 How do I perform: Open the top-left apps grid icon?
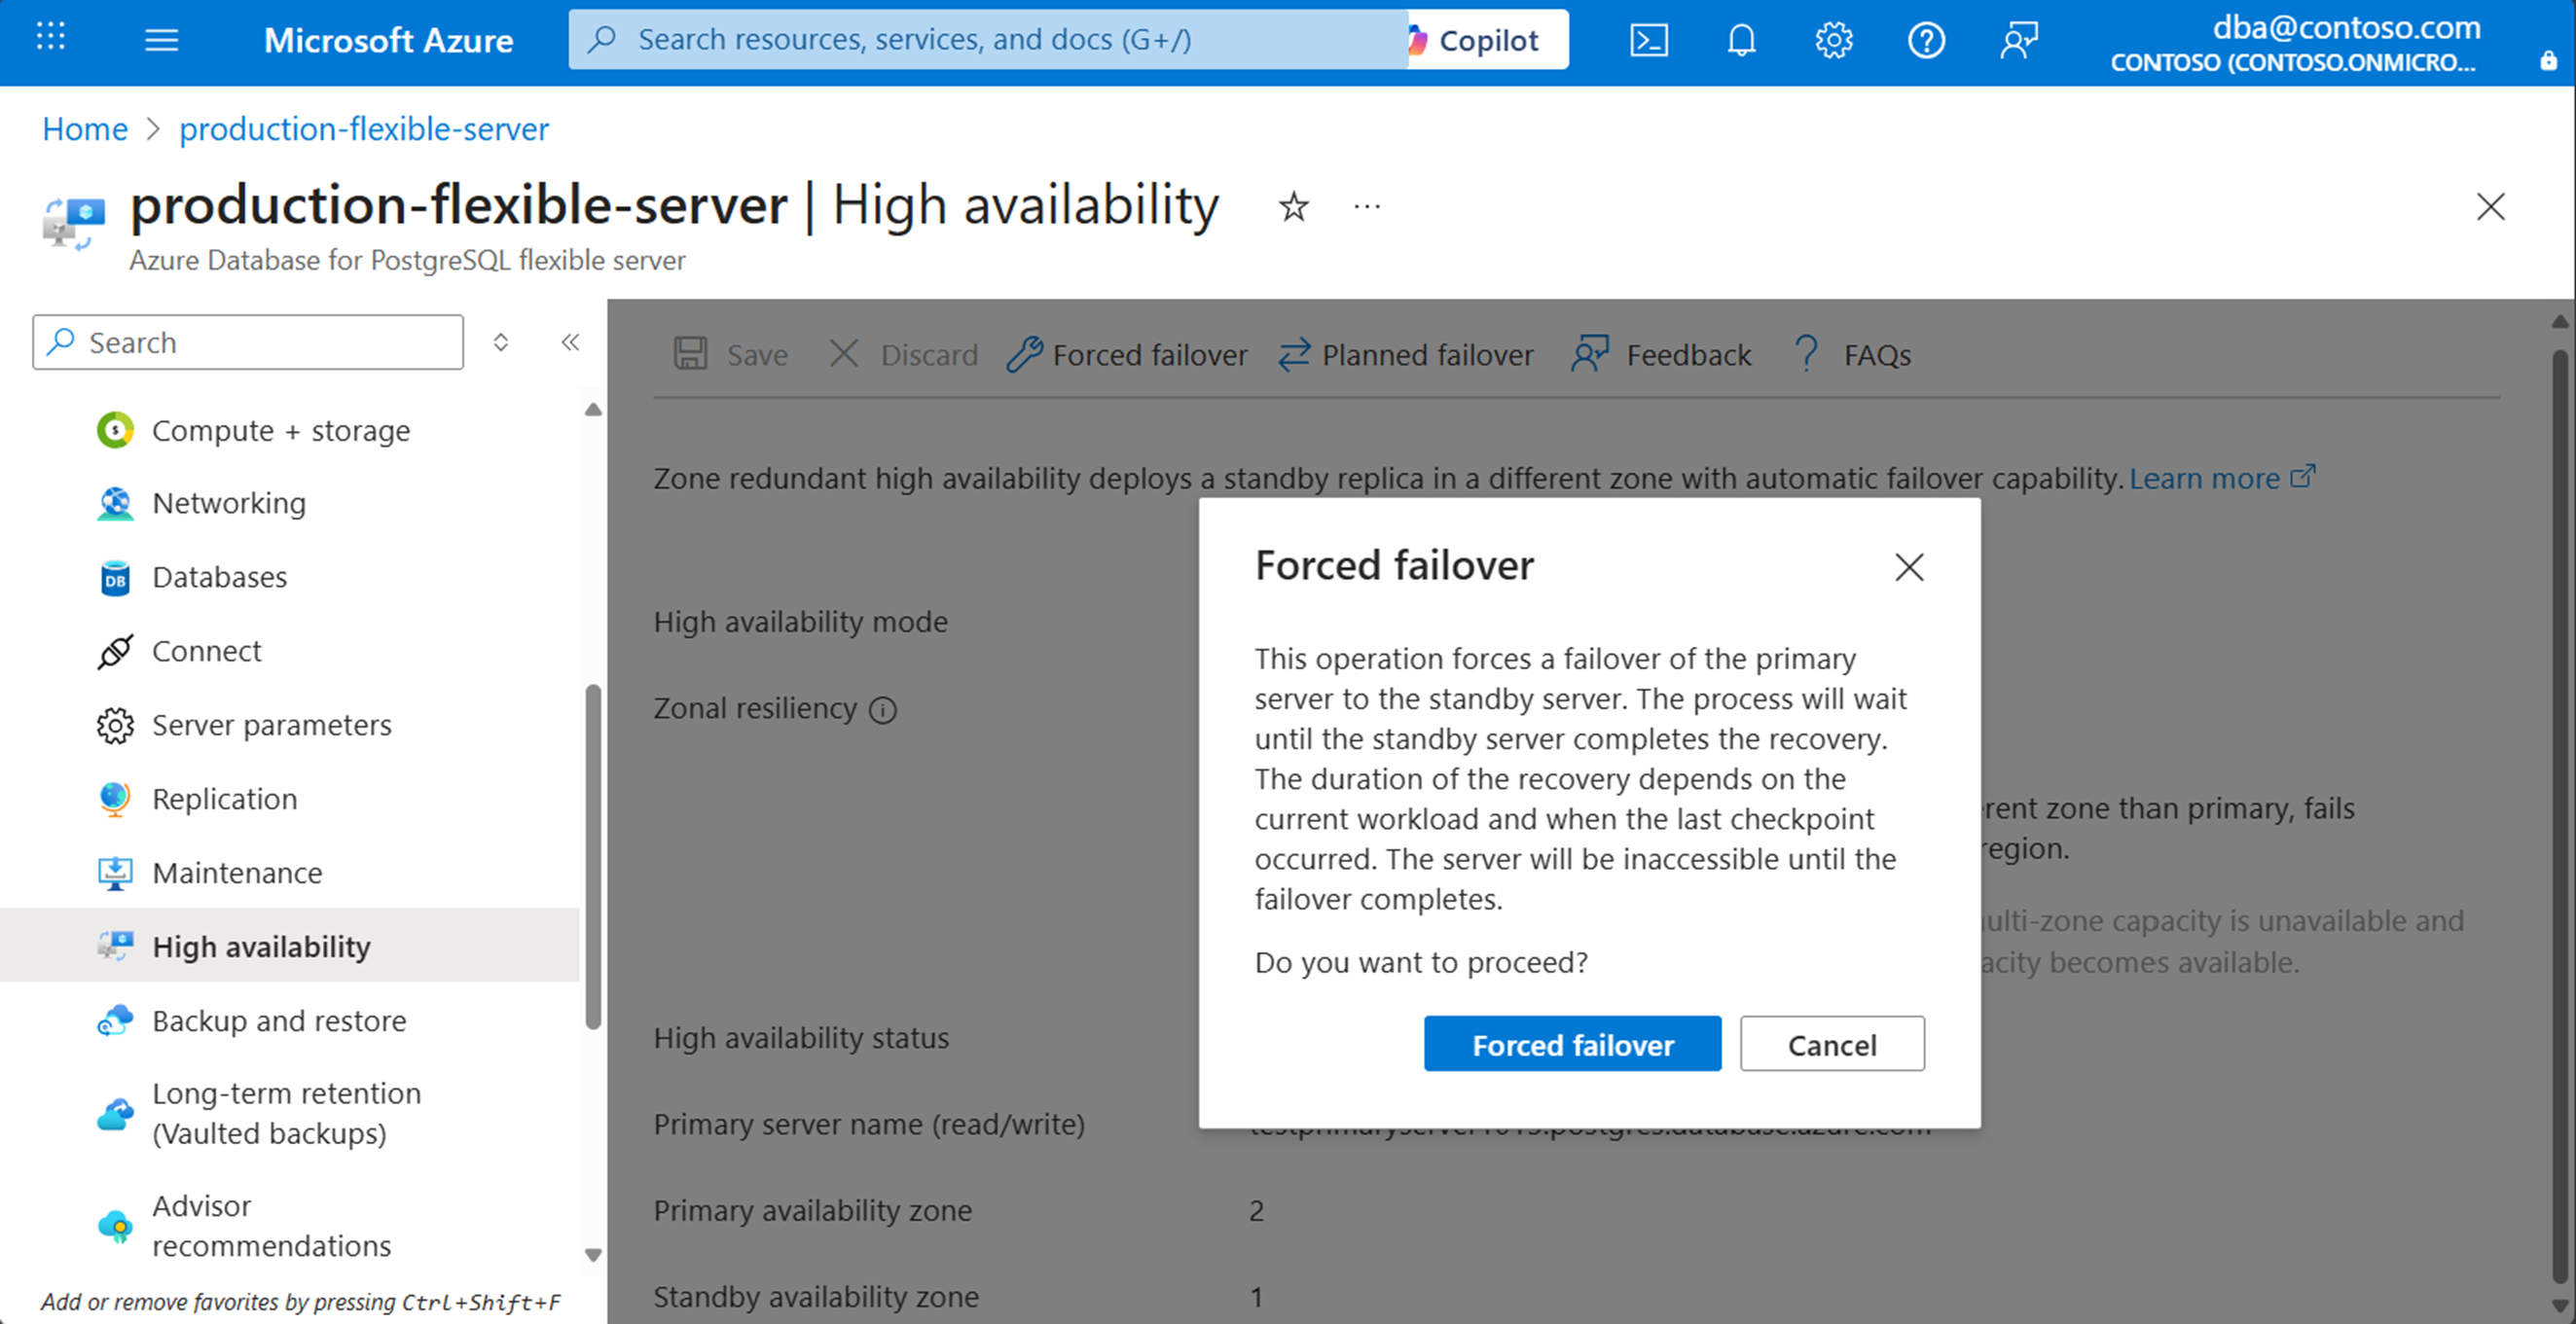[x=50, y=38]
